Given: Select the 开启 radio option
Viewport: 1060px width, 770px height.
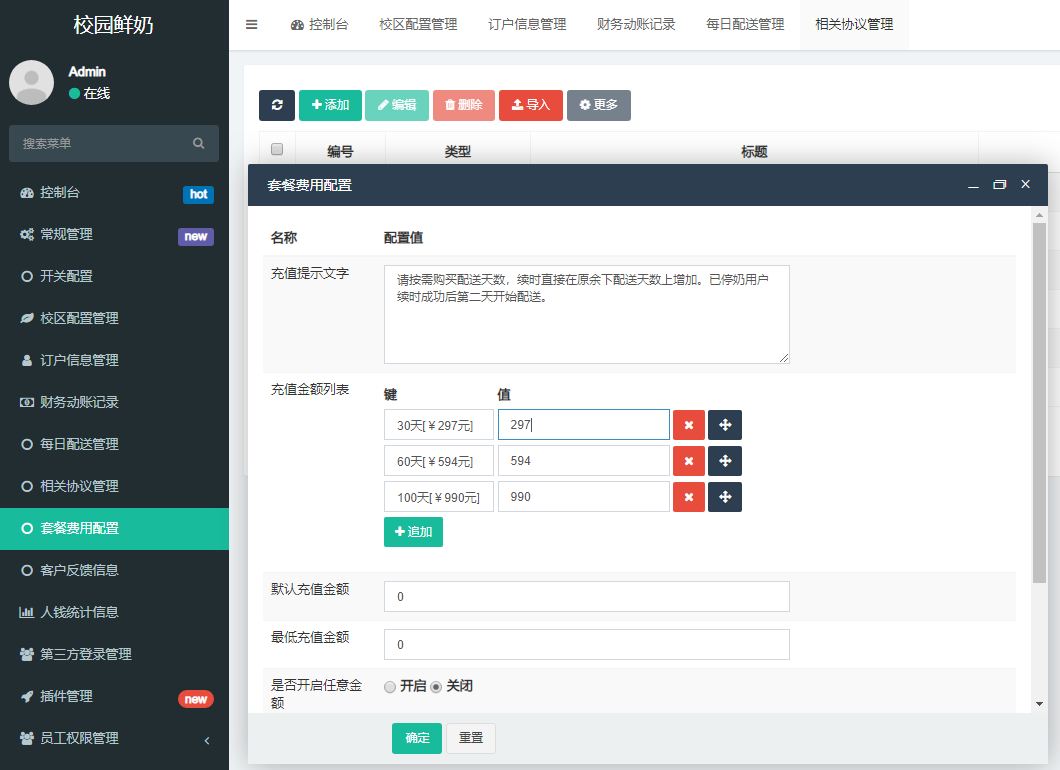Looking at the screenshot, I should [x=390, y=687].
